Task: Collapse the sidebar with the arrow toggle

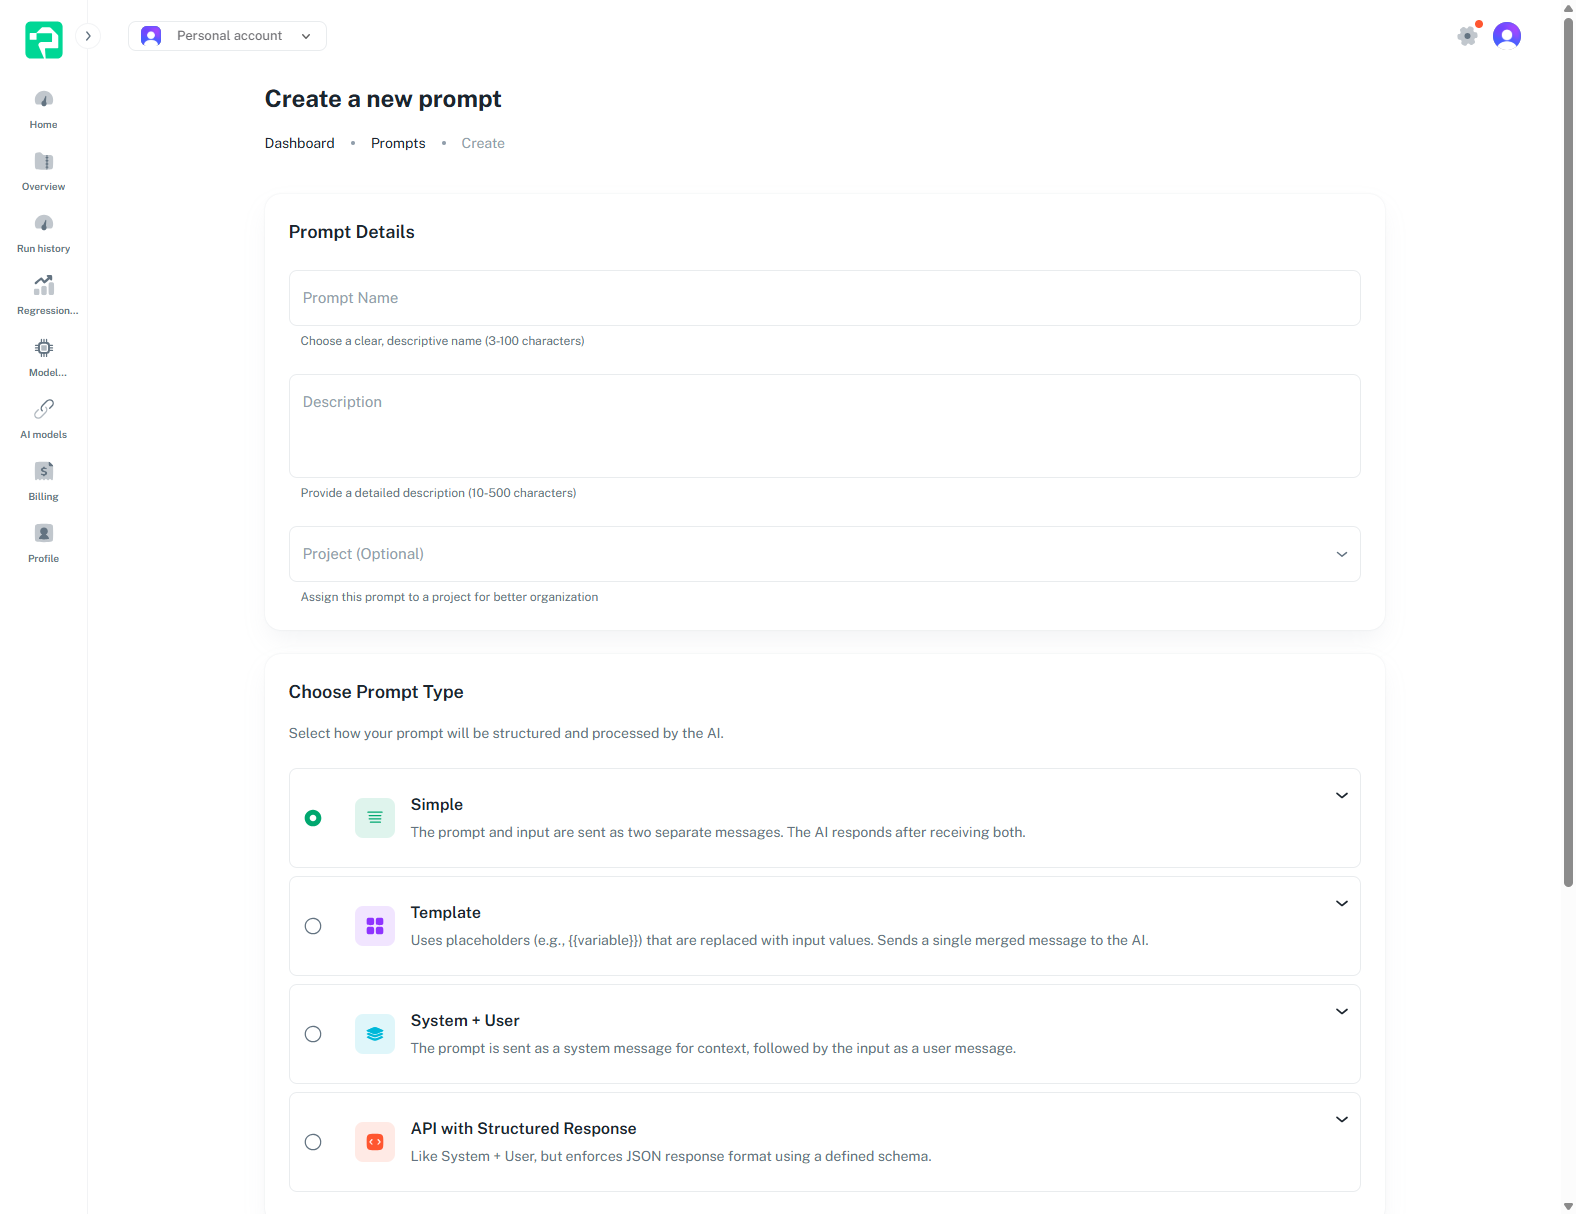Action: pos(88,35)
